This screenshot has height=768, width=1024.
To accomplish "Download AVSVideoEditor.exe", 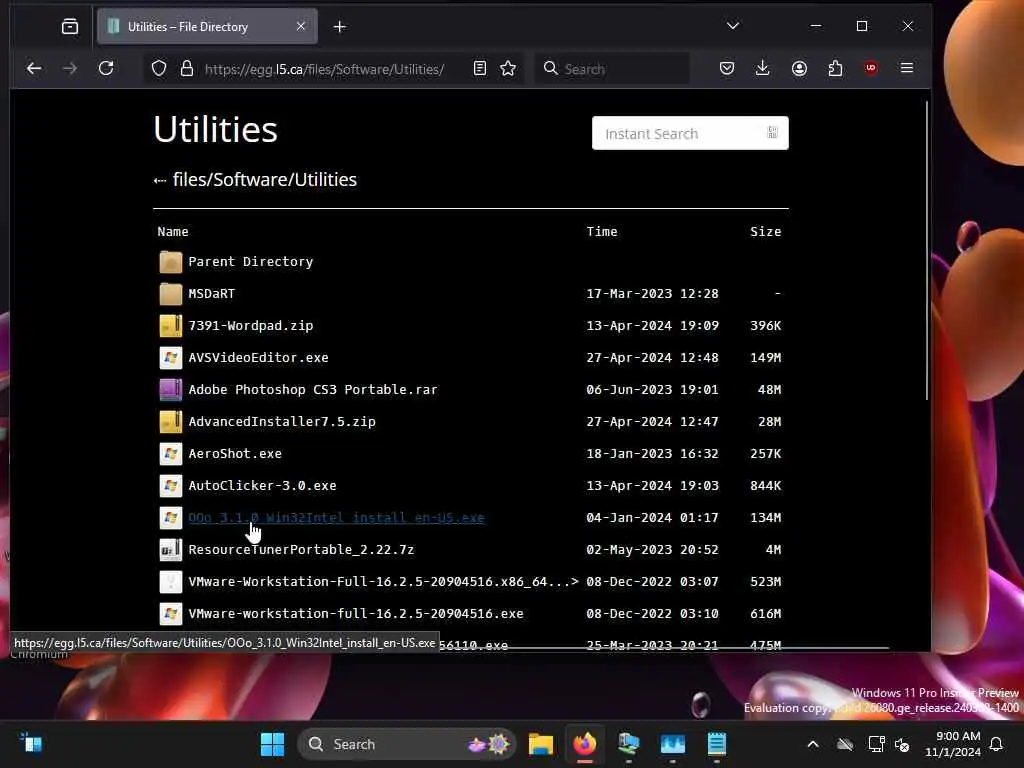I will click(259, 358).
